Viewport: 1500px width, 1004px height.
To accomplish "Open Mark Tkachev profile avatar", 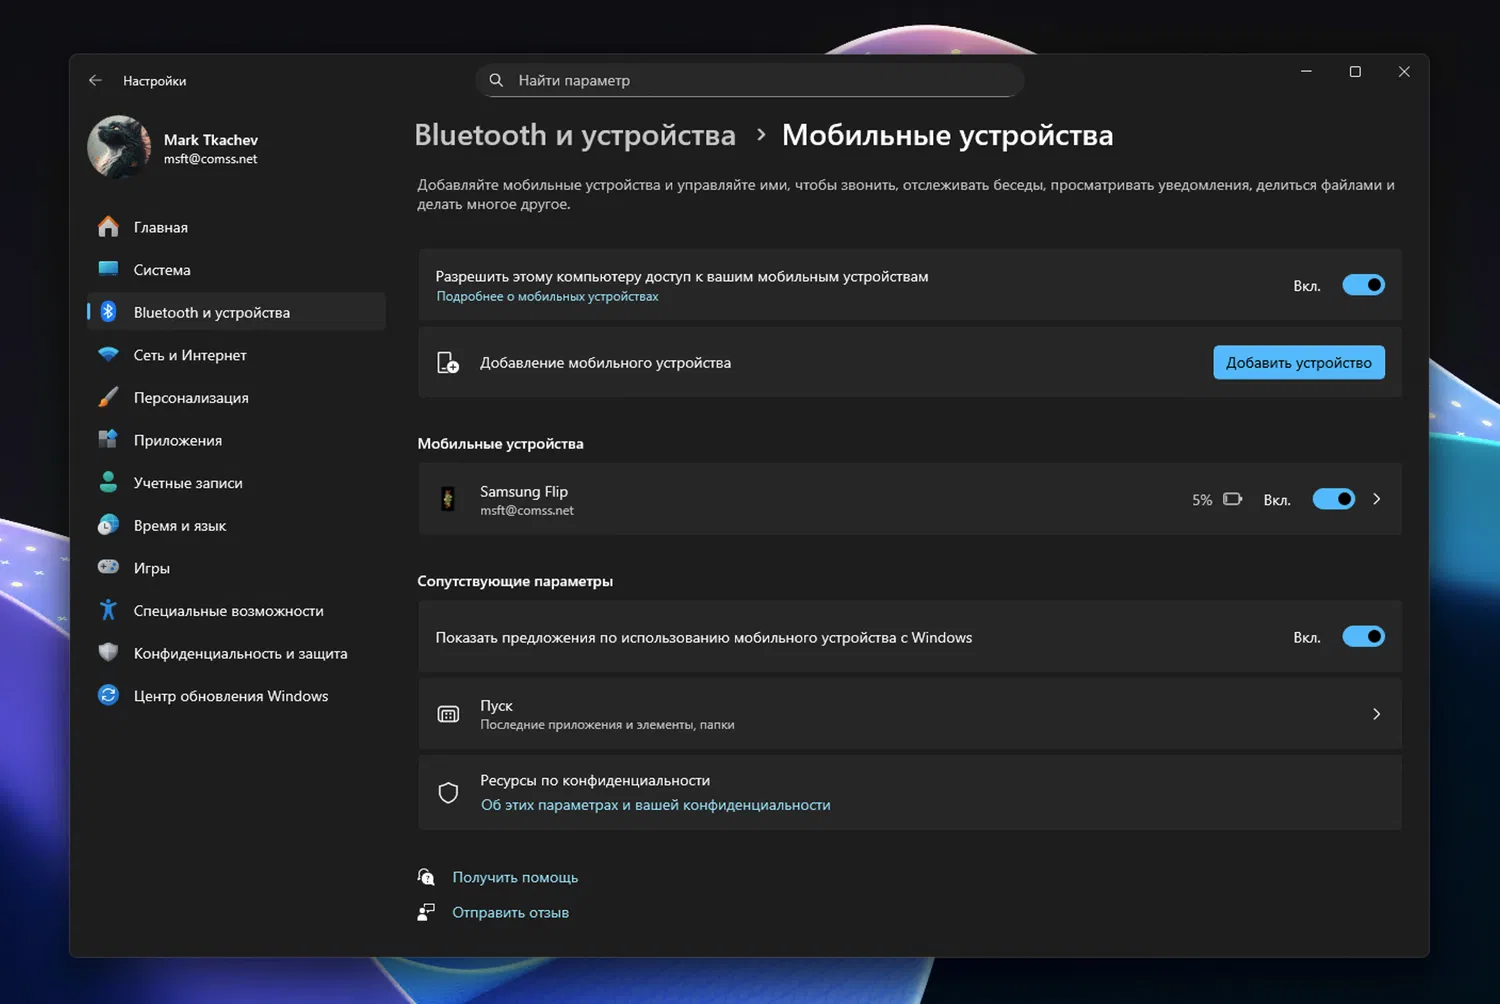I will [119, 147].
